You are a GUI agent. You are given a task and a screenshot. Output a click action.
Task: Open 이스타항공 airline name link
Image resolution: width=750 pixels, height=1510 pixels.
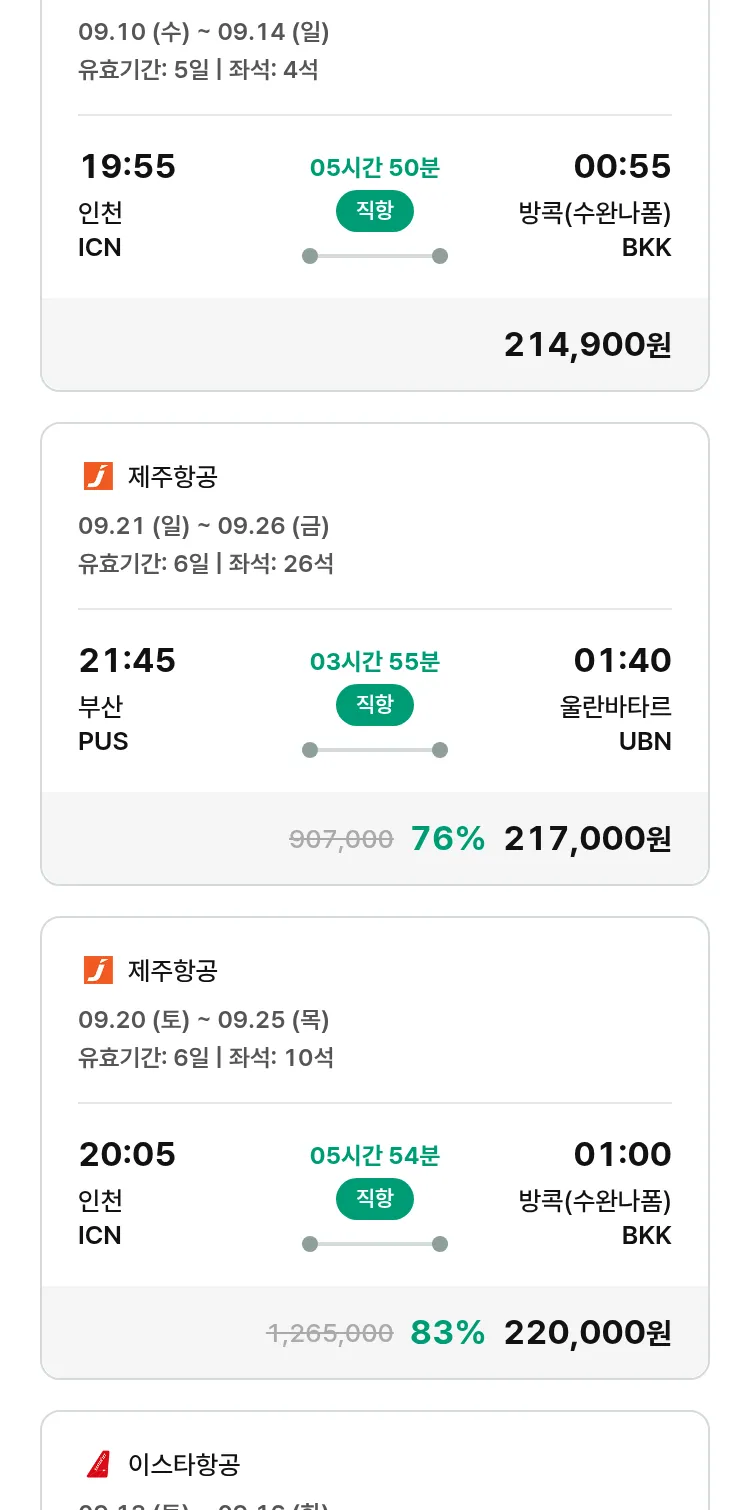point(184,1465)
